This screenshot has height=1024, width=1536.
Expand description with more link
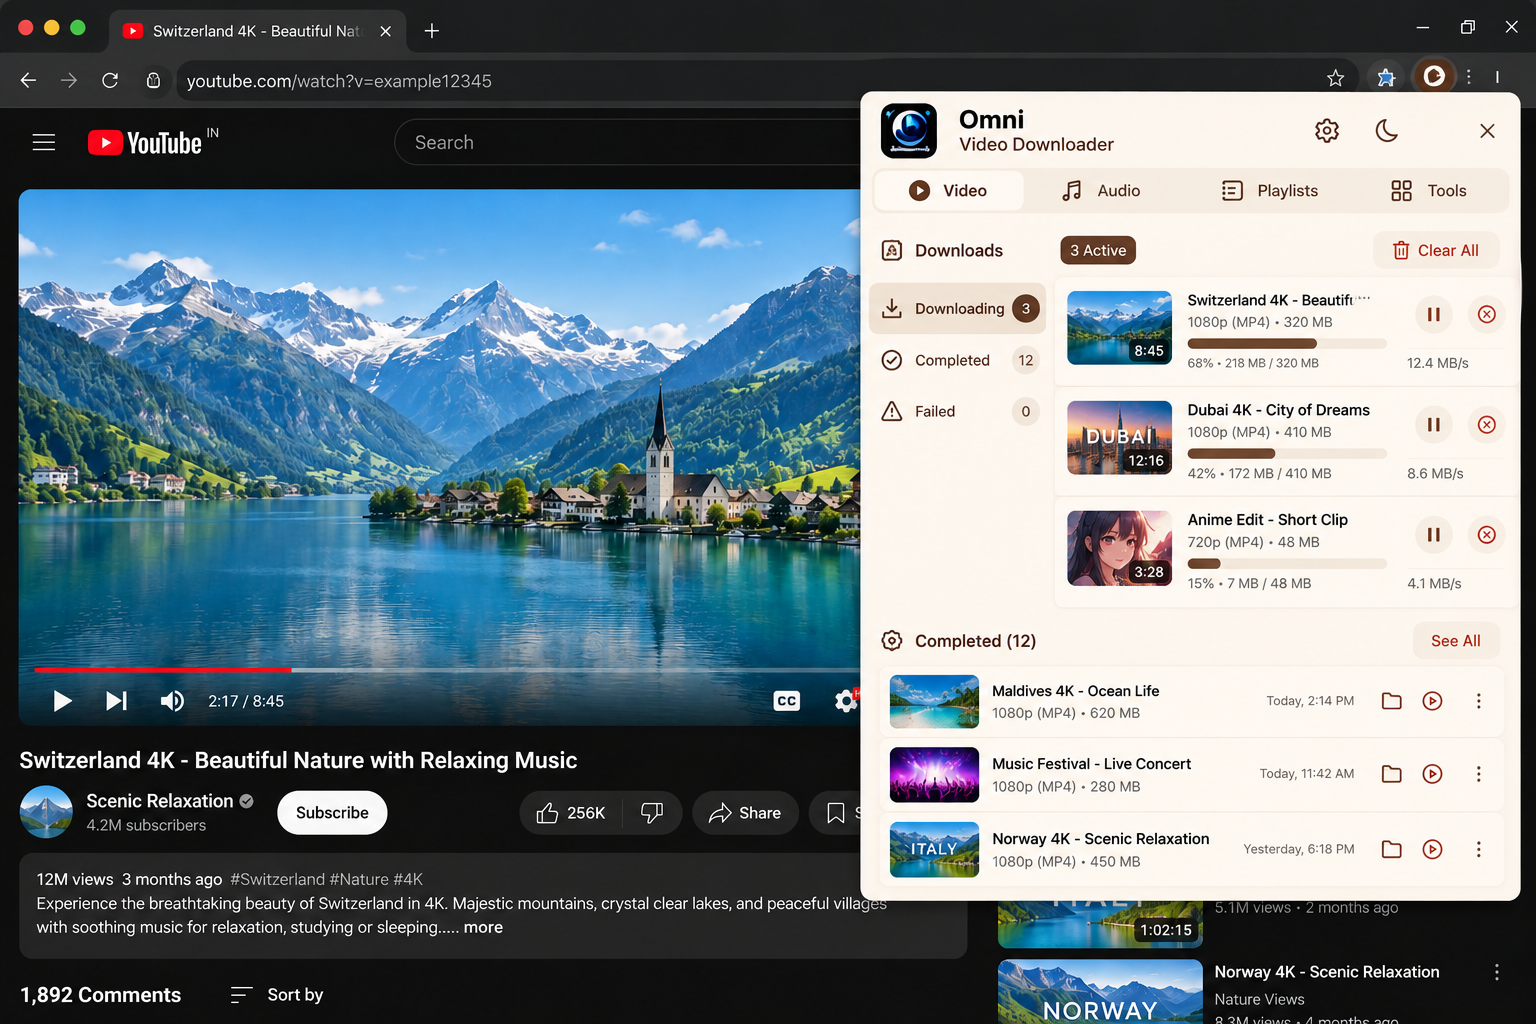coord(483,927)
